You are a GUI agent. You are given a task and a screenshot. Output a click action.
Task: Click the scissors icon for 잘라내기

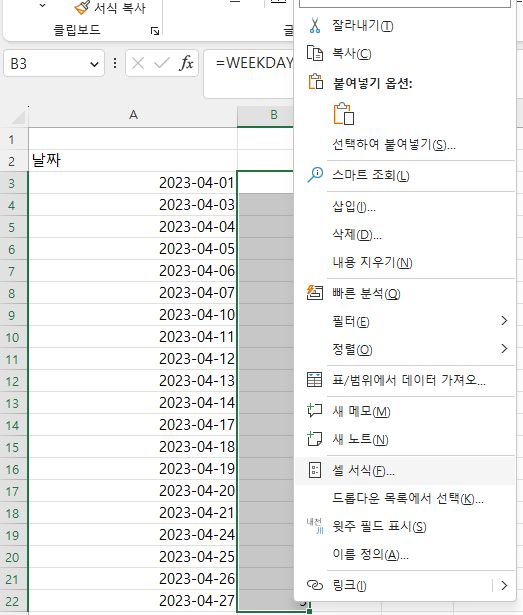[315, 25]
